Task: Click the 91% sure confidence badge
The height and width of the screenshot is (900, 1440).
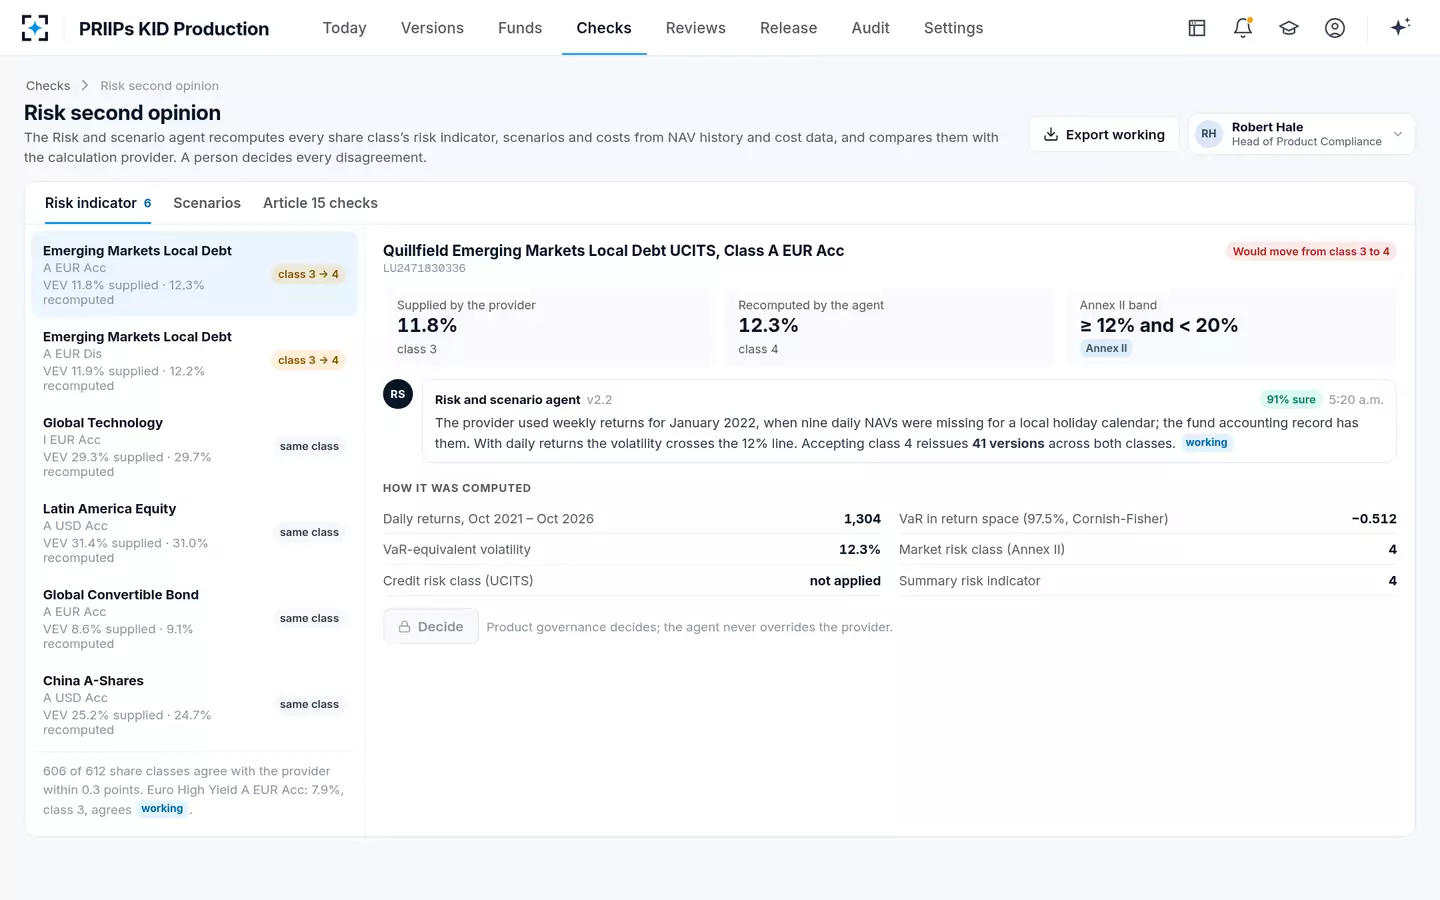Action: click(x=1291, y=399)
